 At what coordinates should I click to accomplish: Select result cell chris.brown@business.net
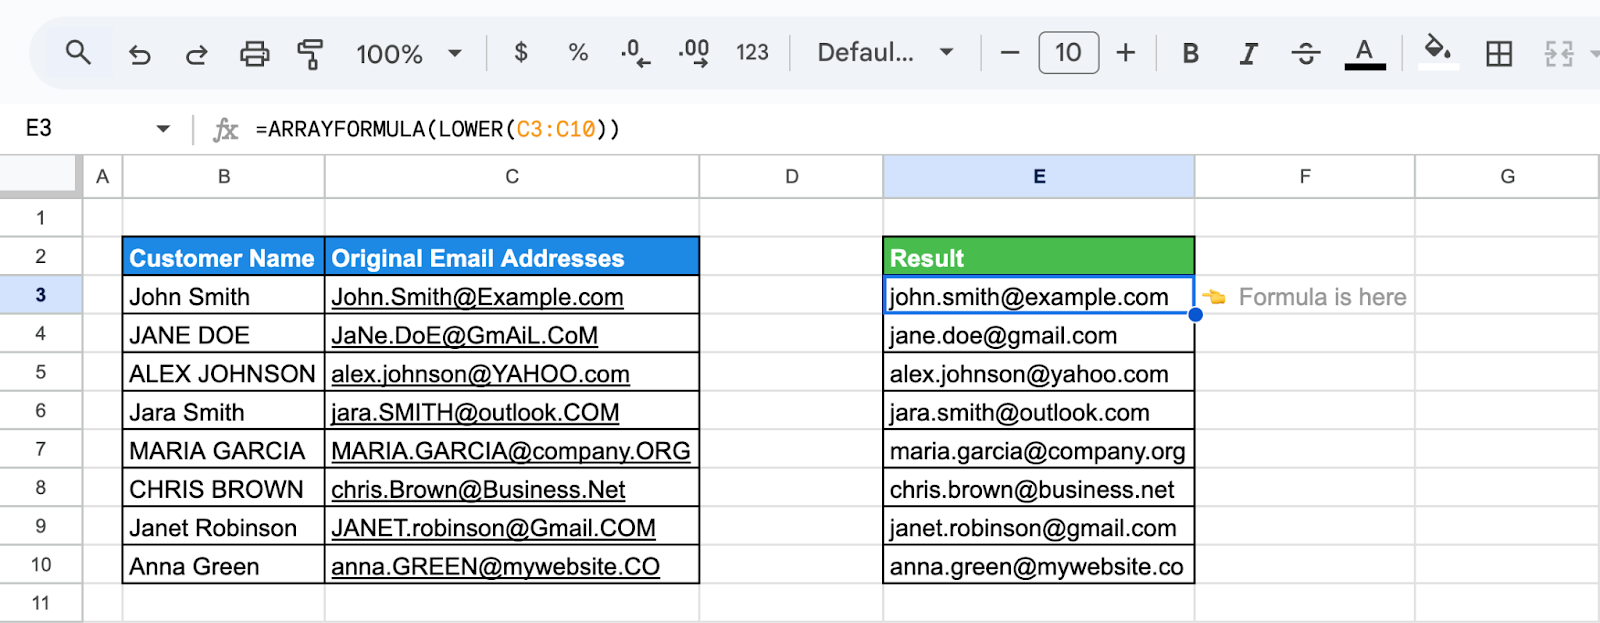[x=1039, y=489]
